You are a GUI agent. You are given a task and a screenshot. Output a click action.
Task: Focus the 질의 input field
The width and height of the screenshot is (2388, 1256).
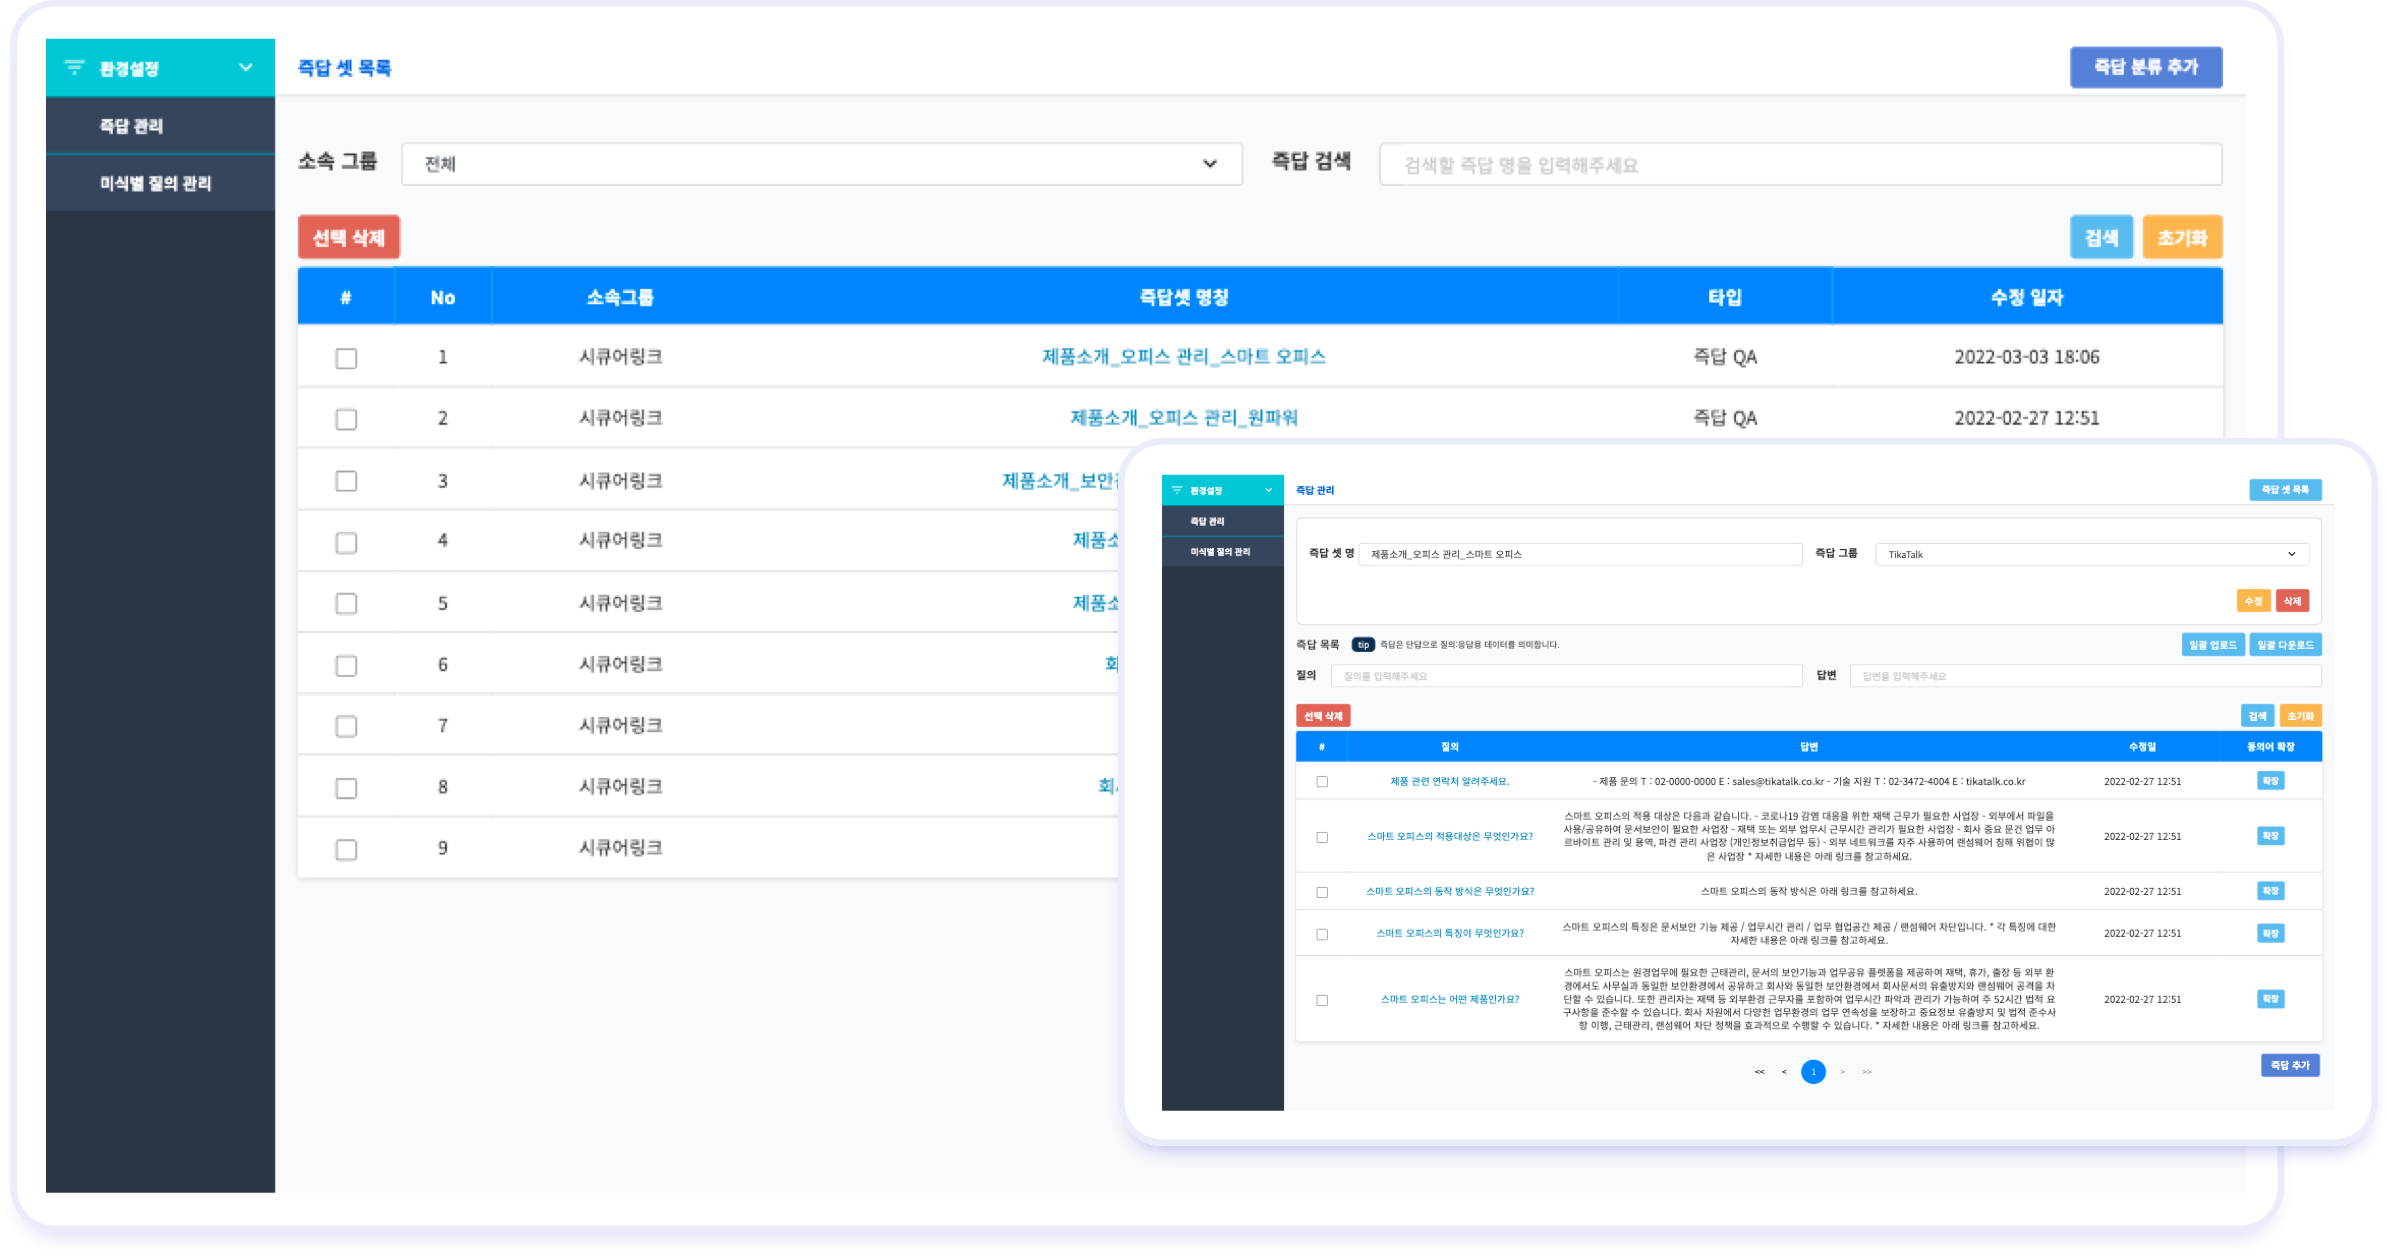tap(1567, 677)
